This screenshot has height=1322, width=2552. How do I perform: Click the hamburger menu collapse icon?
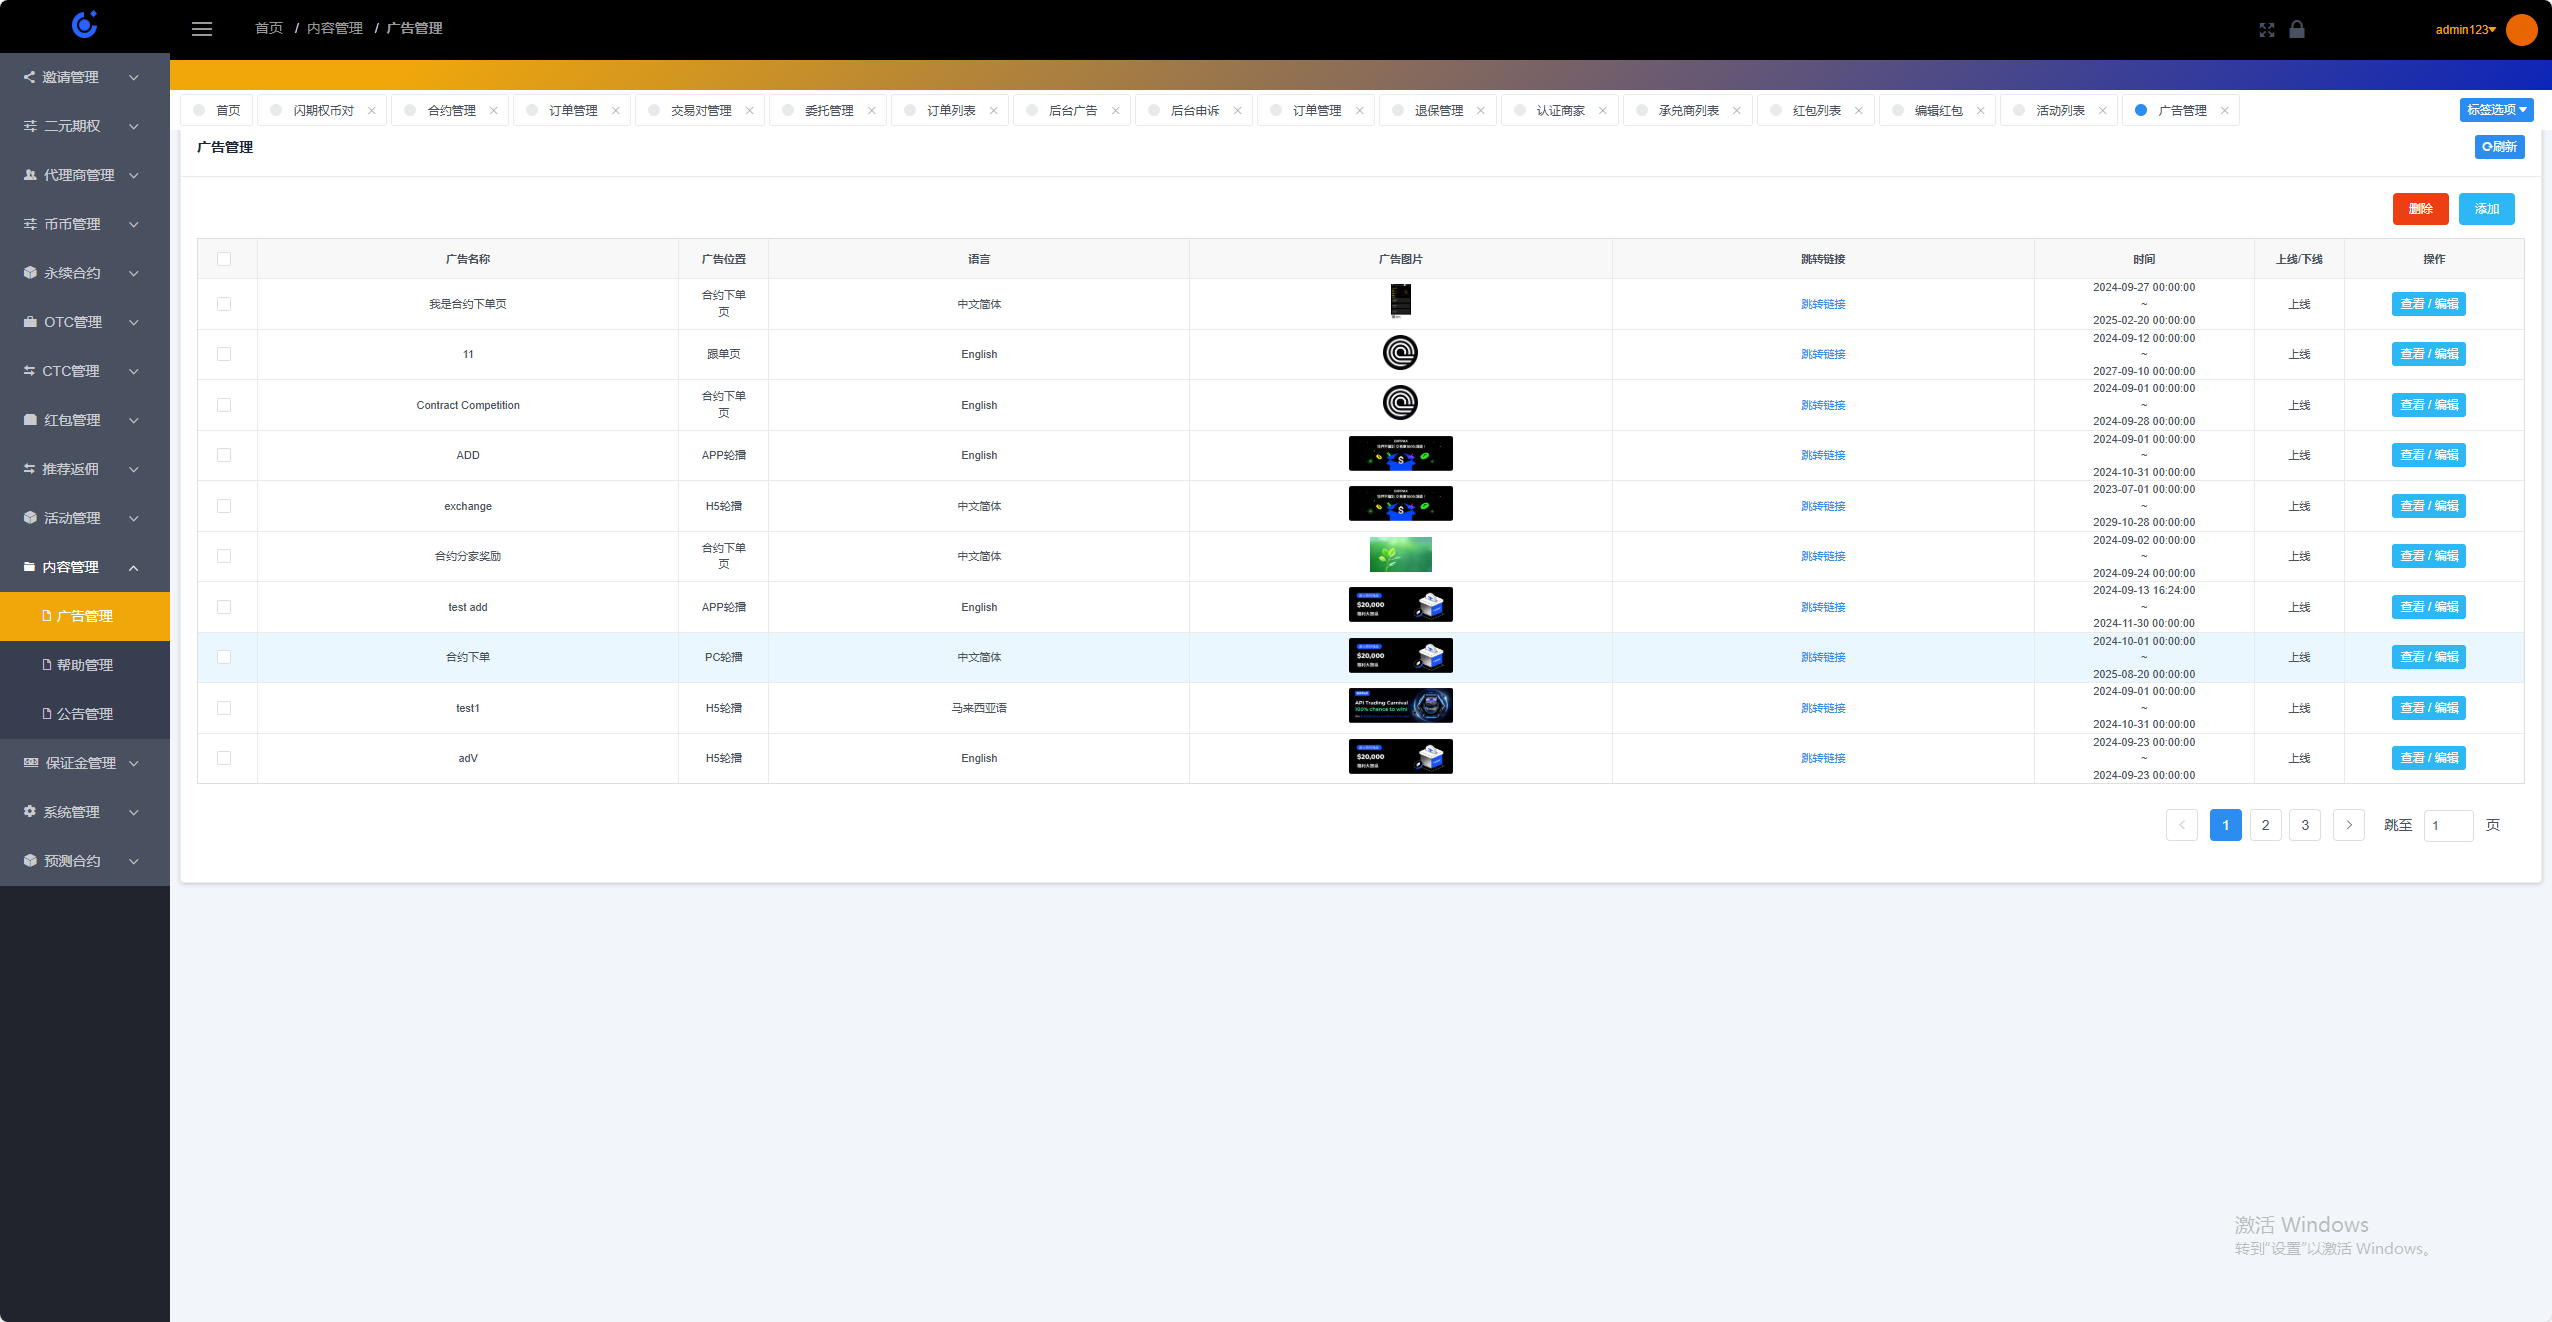click(x=202, y=29)
